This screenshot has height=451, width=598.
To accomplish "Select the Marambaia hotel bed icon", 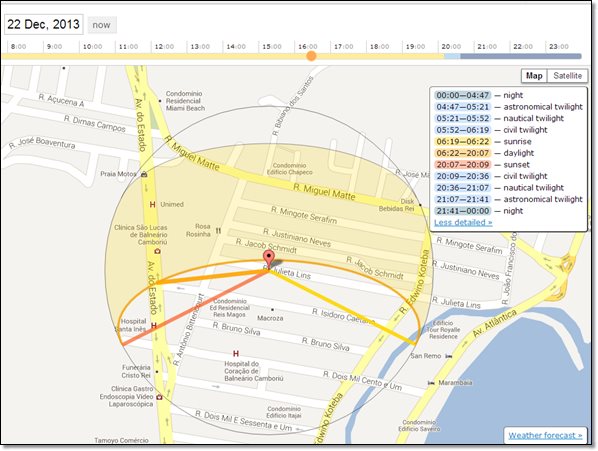I will (x=431, y=383).
